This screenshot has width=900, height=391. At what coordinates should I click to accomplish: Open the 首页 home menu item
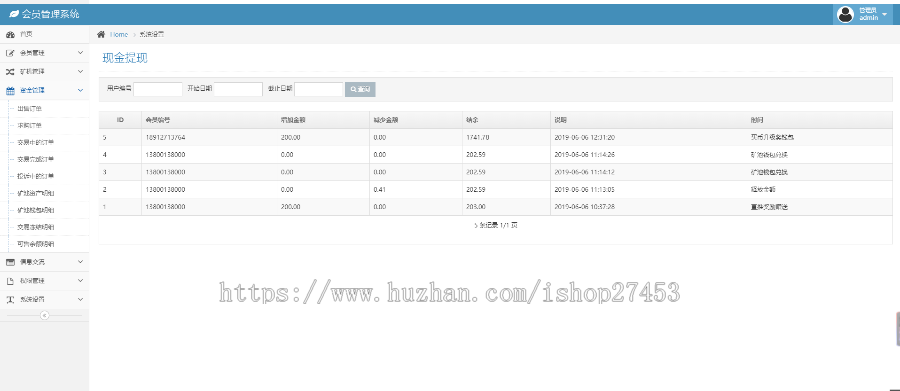click(x=44, y=34)
